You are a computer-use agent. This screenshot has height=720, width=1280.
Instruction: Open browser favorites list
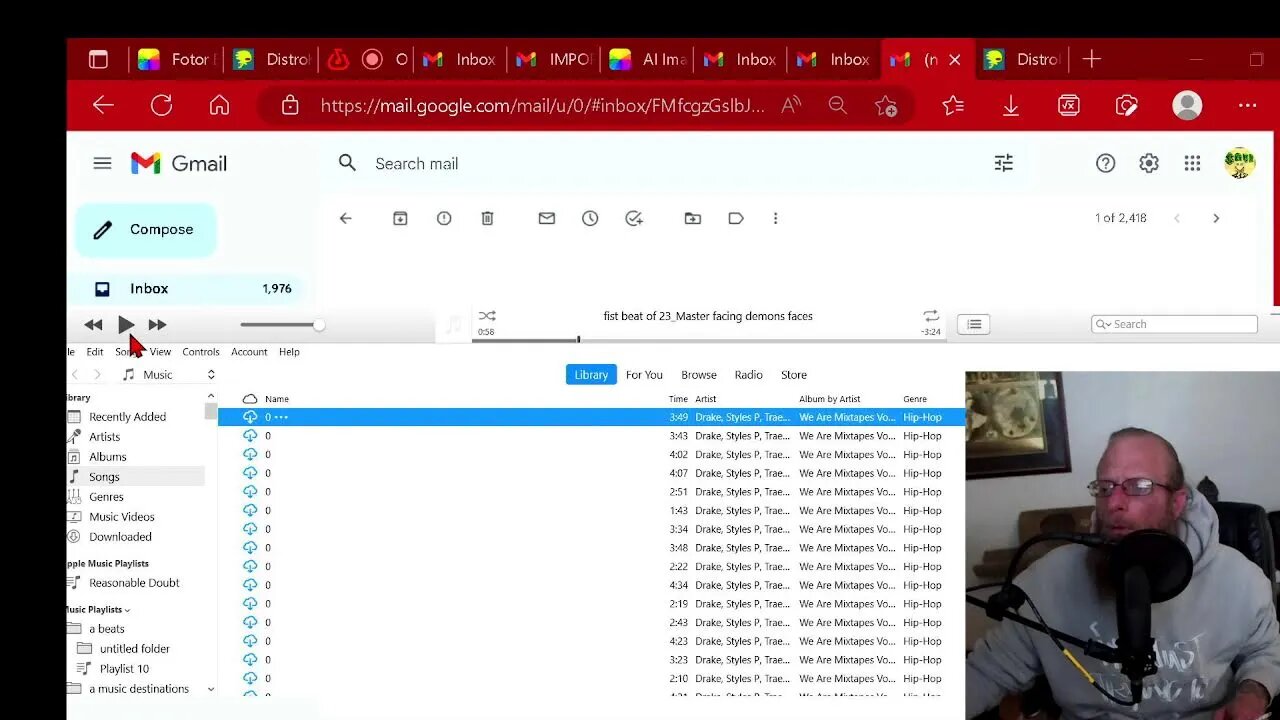tap(953, 105)
